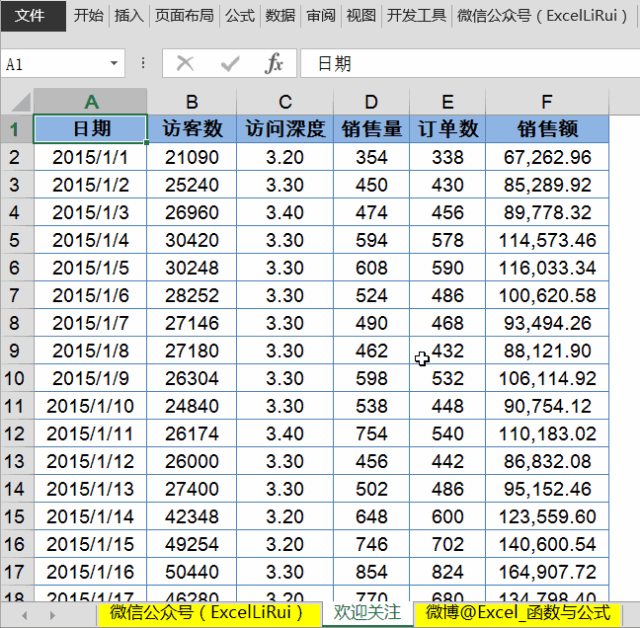The width and height of the screenshot is (640, 628).
Task: Click the order count cell 702
Action: coord(447,544)
